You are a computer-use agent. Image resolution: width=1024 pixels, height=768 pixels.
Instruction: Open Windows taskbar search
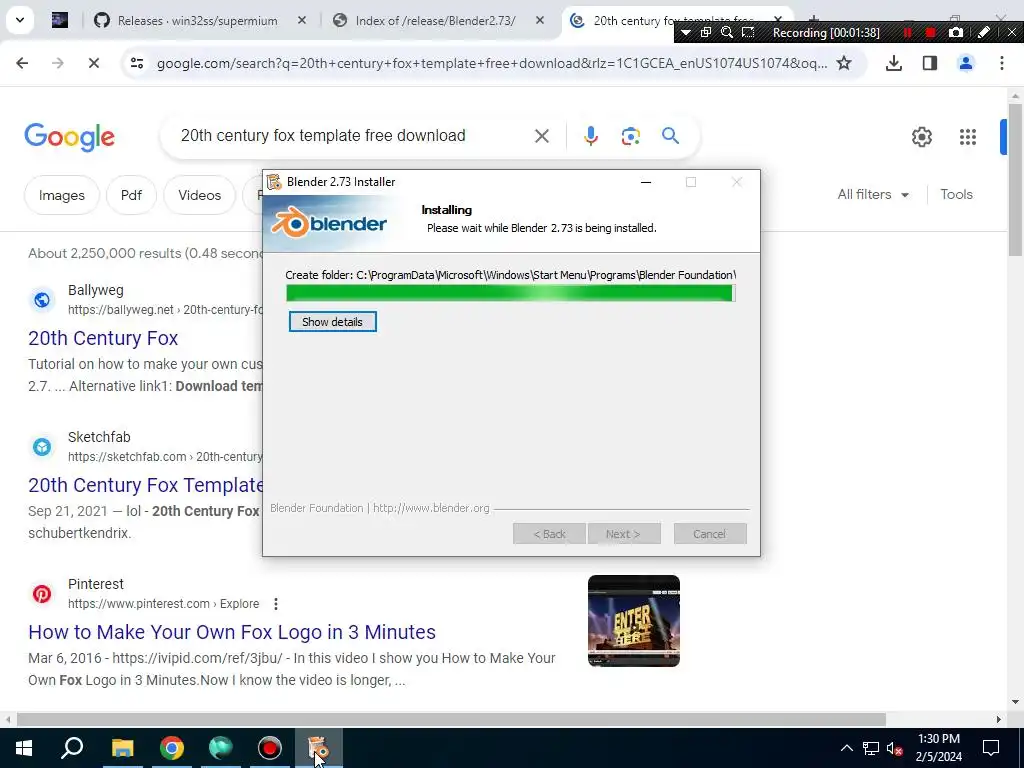point(72,748)
